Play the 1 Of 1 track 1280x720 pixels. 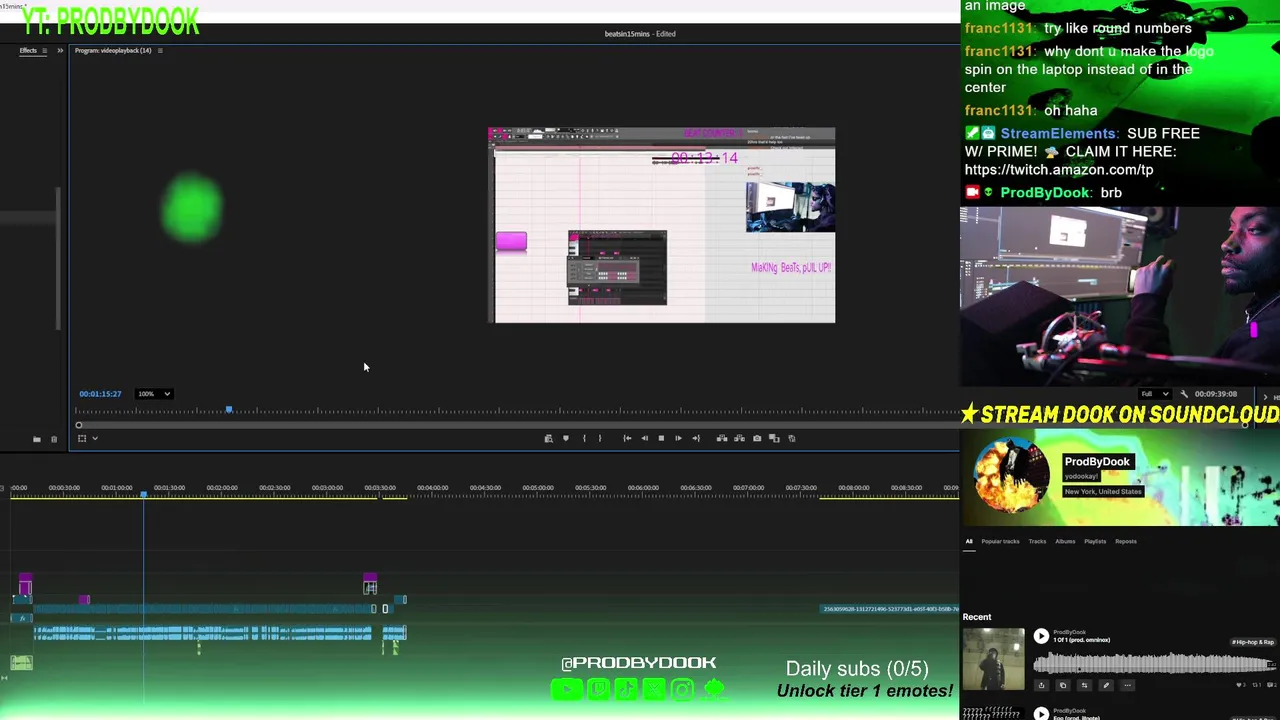[x=1041, y=636]
